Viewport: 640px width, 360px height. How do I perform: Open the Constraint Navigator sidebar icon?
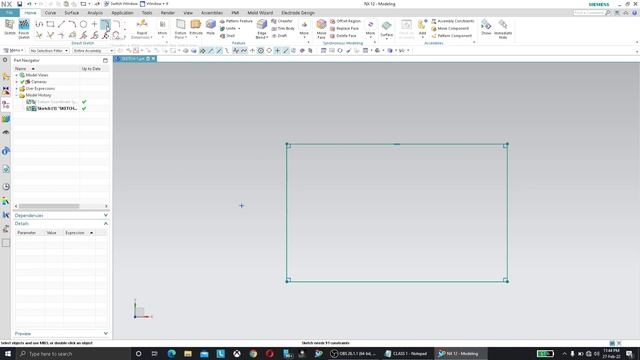tap(6, 90)
